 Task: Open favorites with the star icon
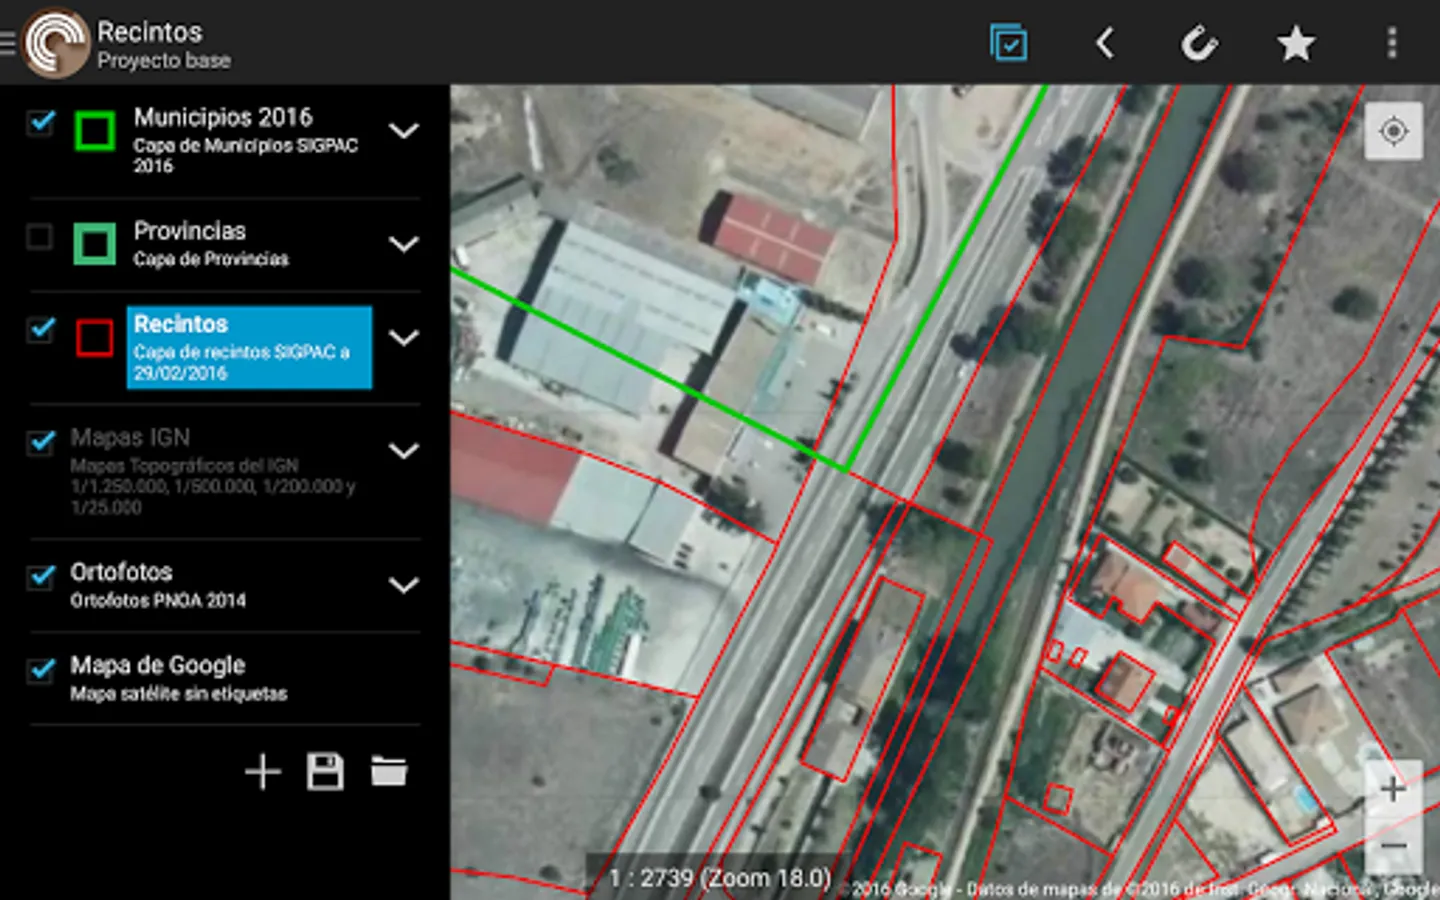coord(1296,43)
